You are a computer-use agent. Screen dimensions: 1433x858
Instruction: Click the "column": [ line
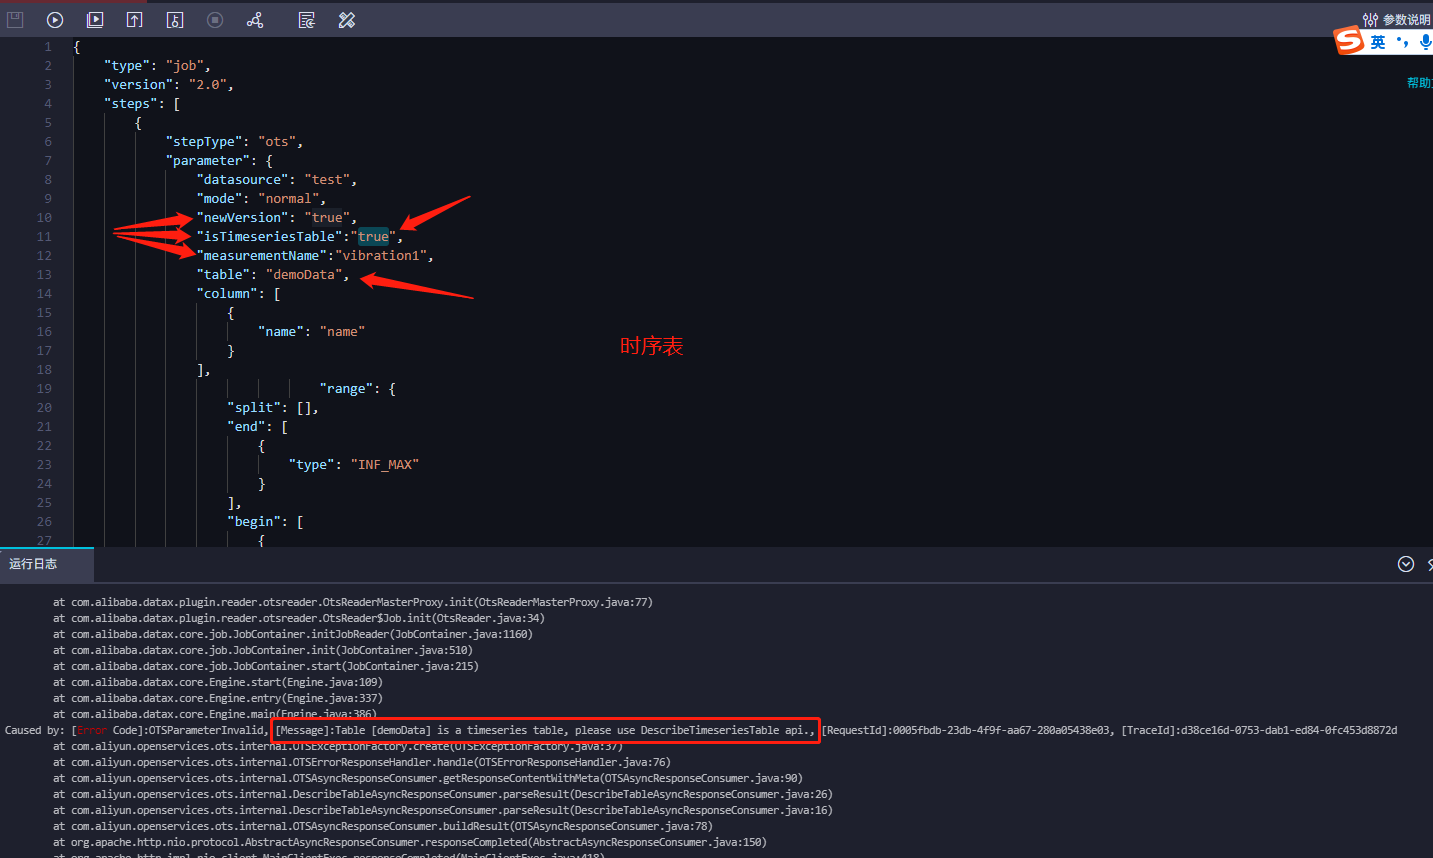(238, 293)
